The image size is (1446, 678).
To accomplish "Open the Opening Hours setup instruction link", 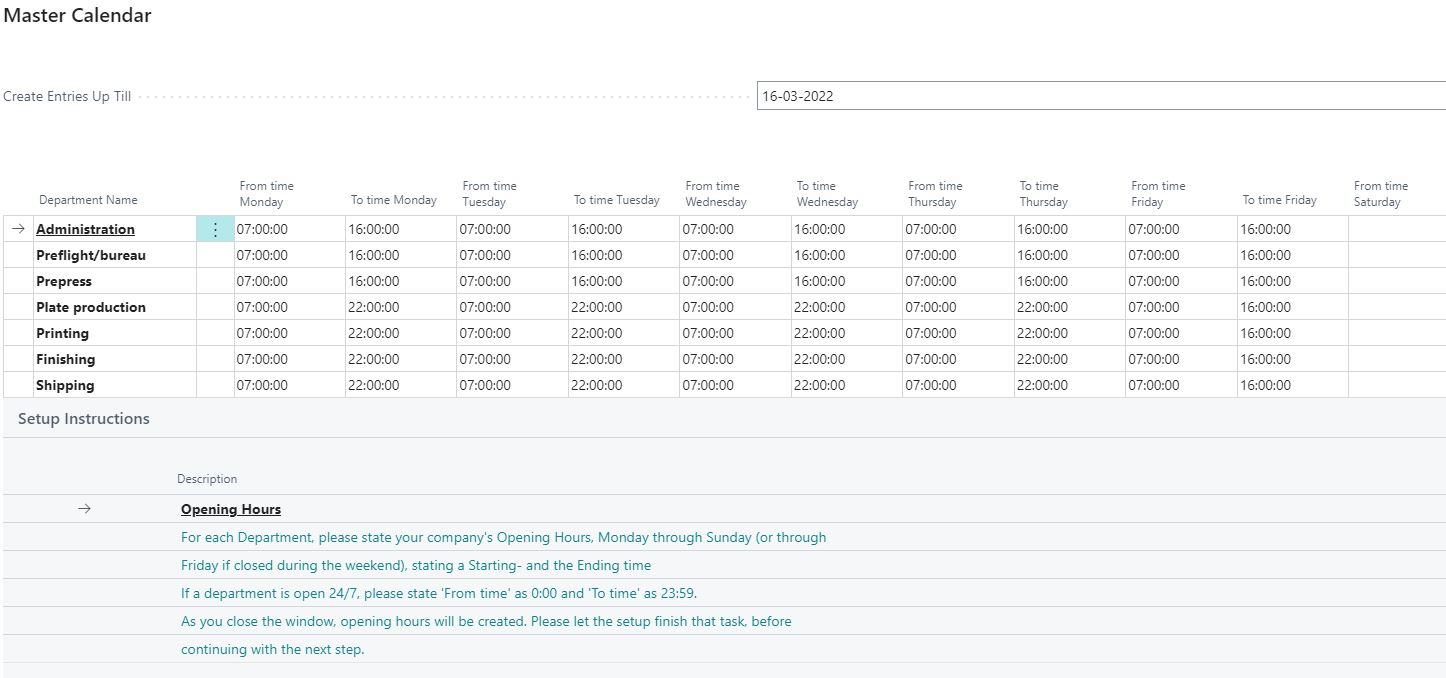I will click(230, 509).
